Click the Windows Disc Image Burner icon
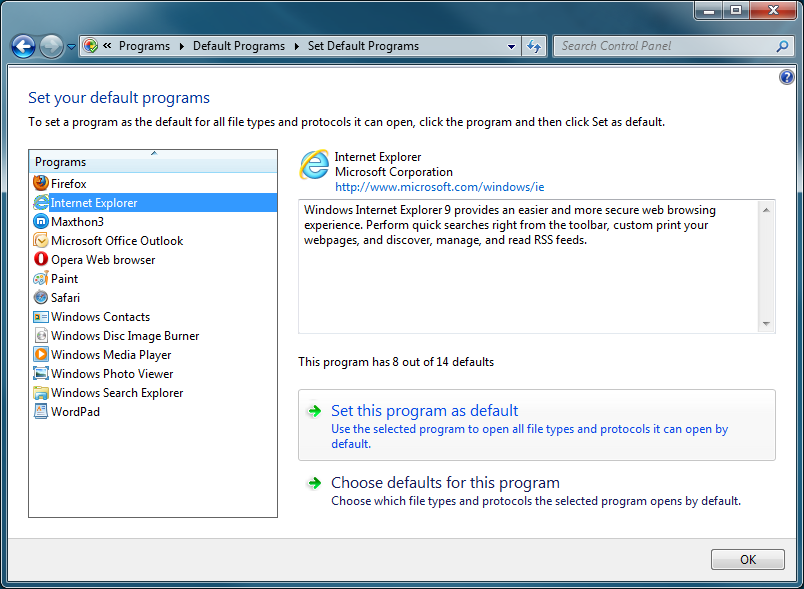This screenshot has height=589, width=804. coord(41,336)
